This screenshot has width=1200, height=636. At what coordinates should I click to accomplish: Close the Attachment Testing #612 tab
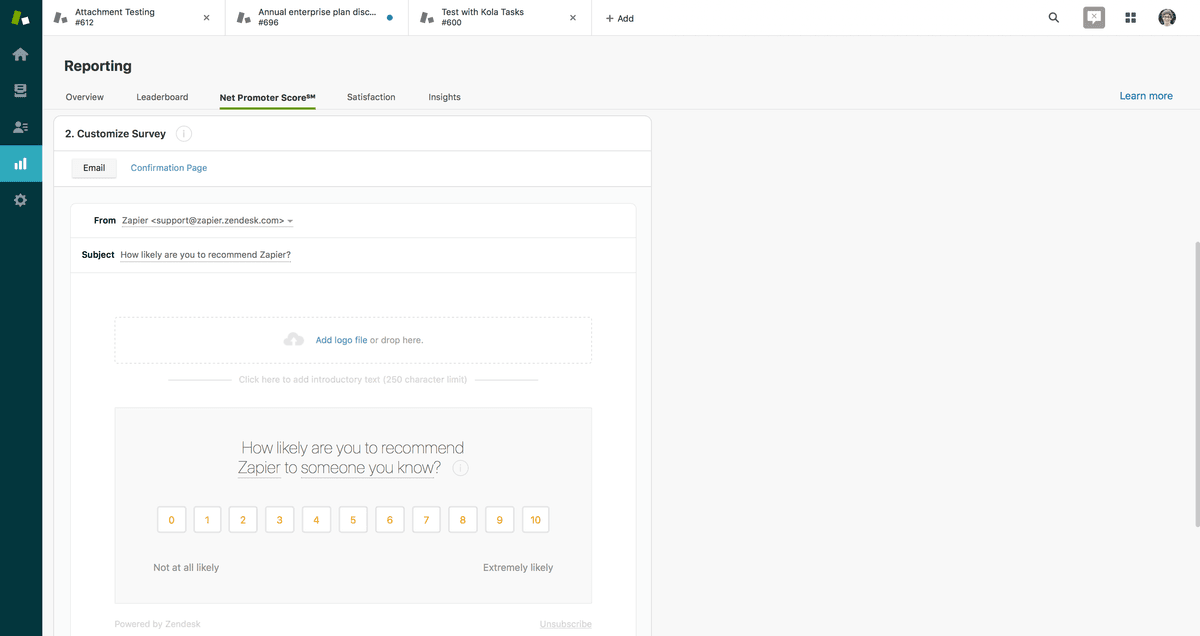pos(206,18)
